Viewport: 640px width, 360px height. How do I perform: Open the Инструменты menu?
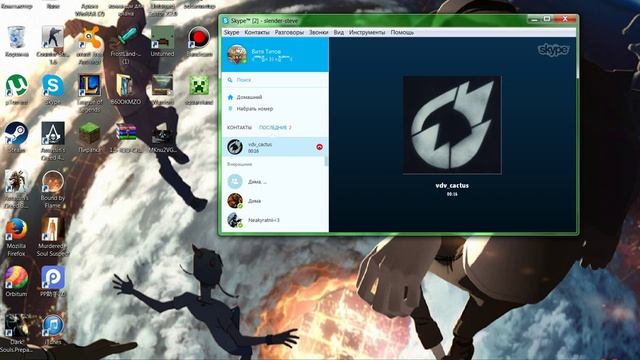[x=367, y=32]
